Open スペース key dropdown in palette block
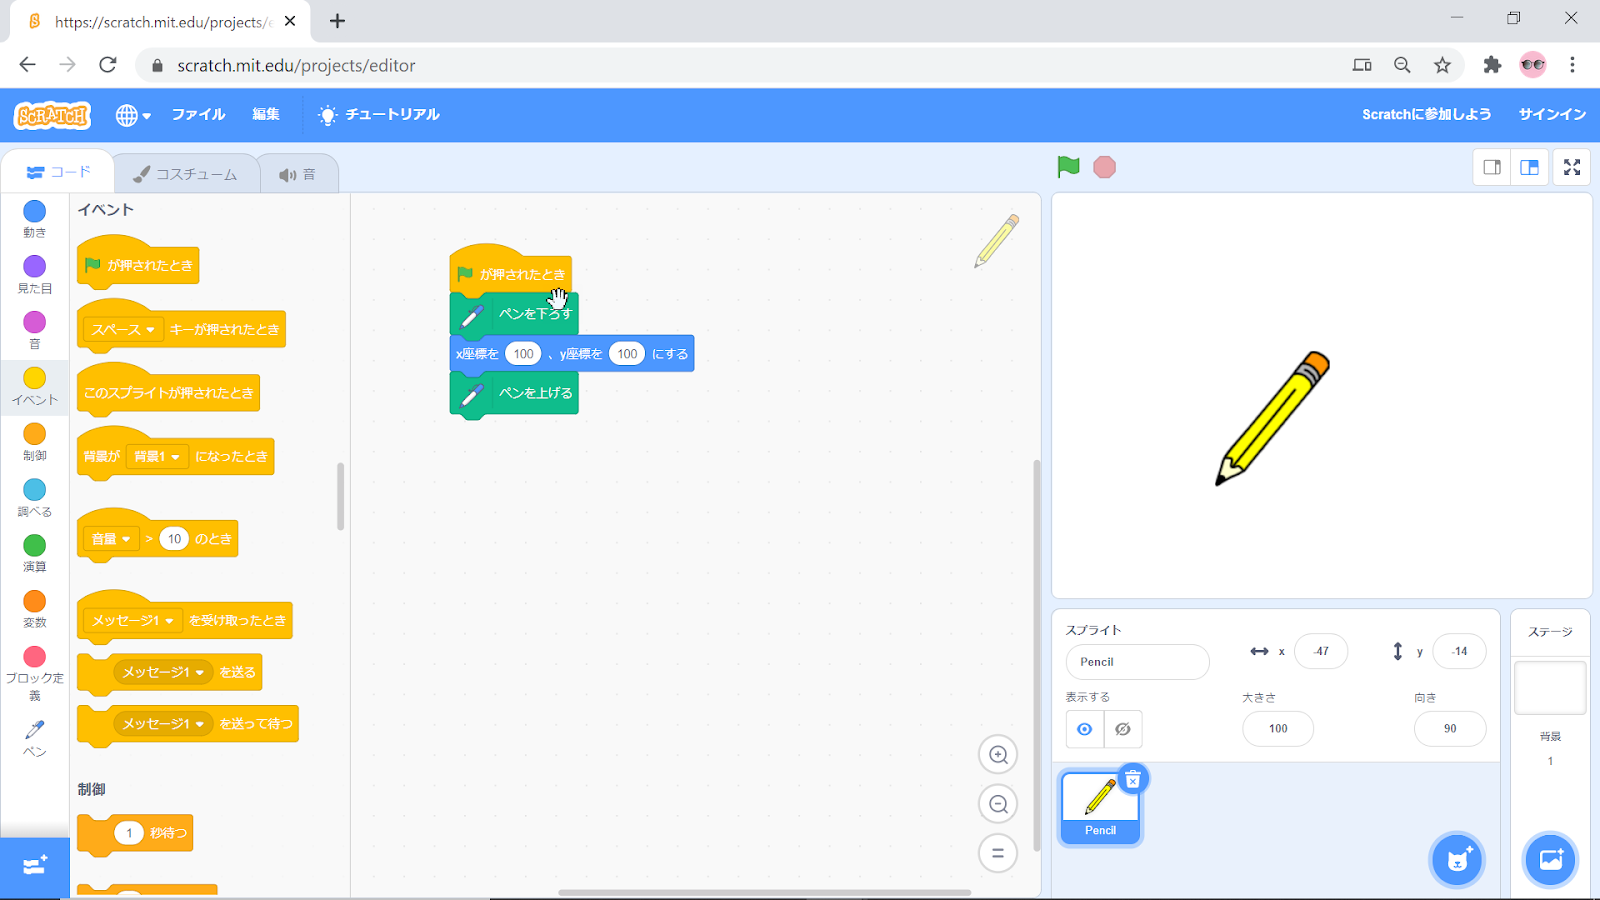1600x900 pixels. tap(124, 329)
